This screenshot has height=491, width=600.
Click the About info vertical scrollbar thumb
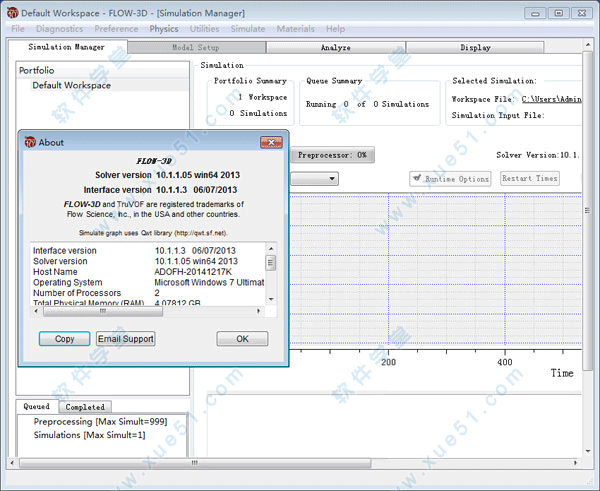click(x=271, y=263)
